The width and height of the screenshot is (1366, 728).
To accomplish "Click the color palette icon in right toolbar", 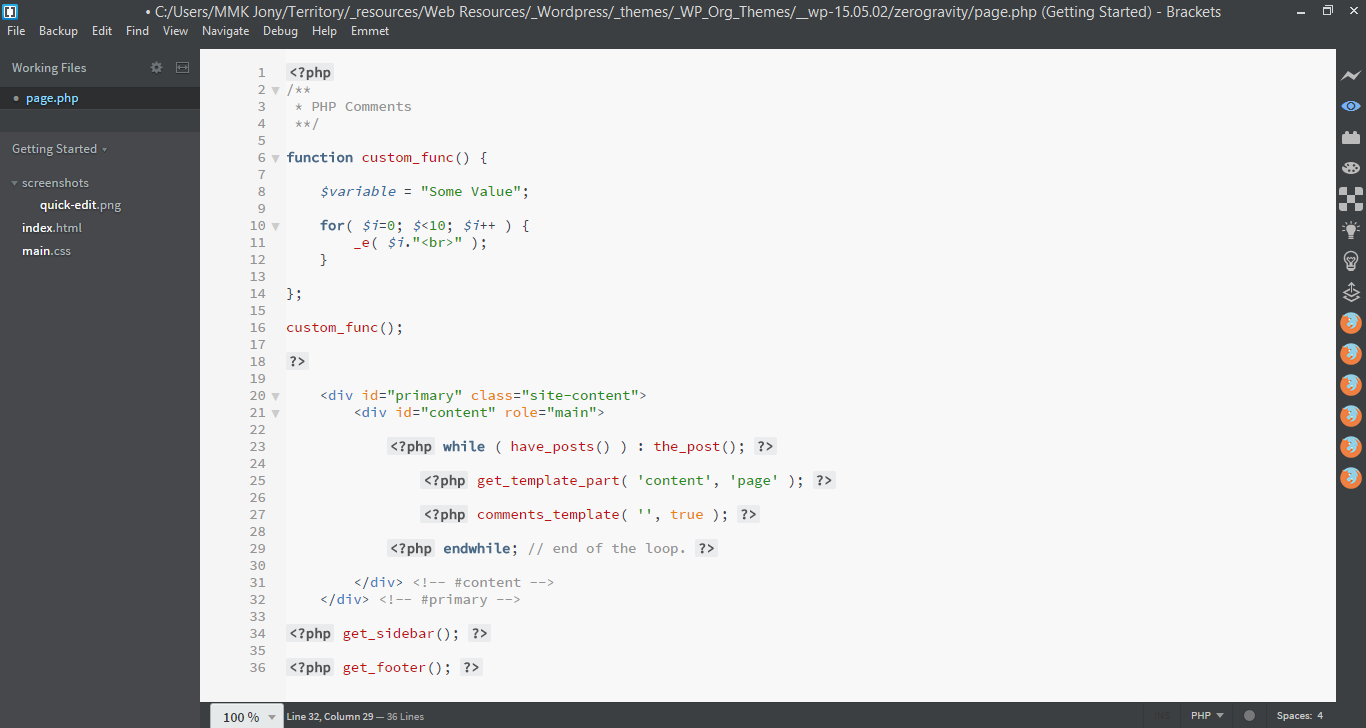I will click(x=1351, y=168).
